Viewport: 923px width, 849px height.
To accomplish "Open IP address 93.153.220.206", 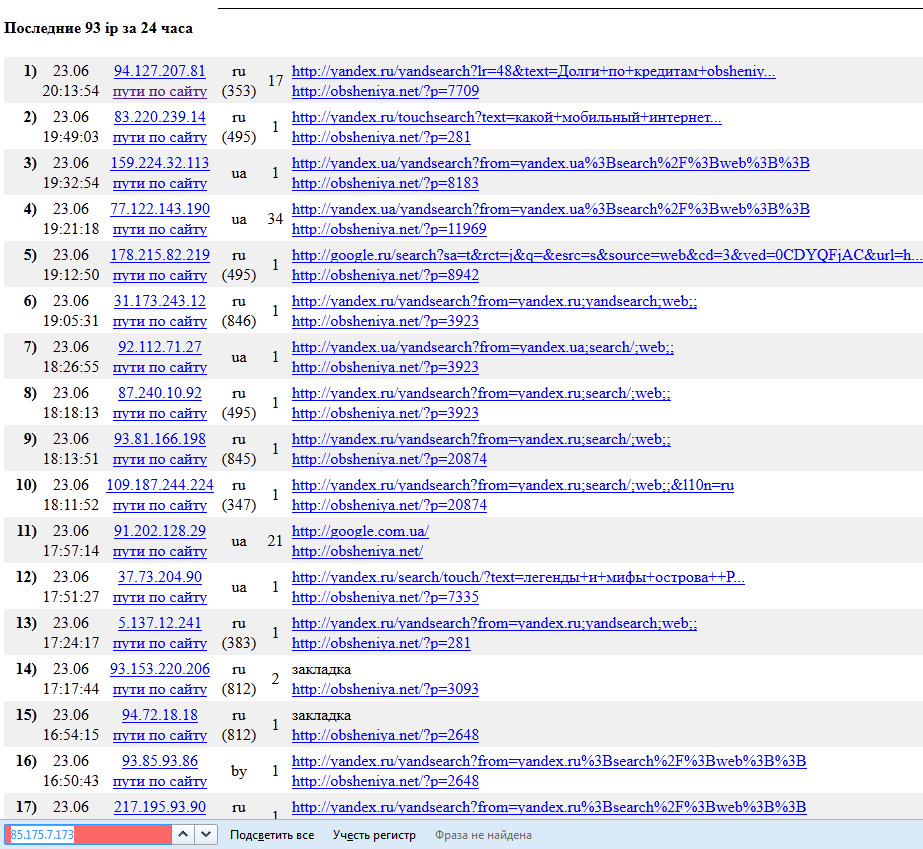I will point(160,668).
